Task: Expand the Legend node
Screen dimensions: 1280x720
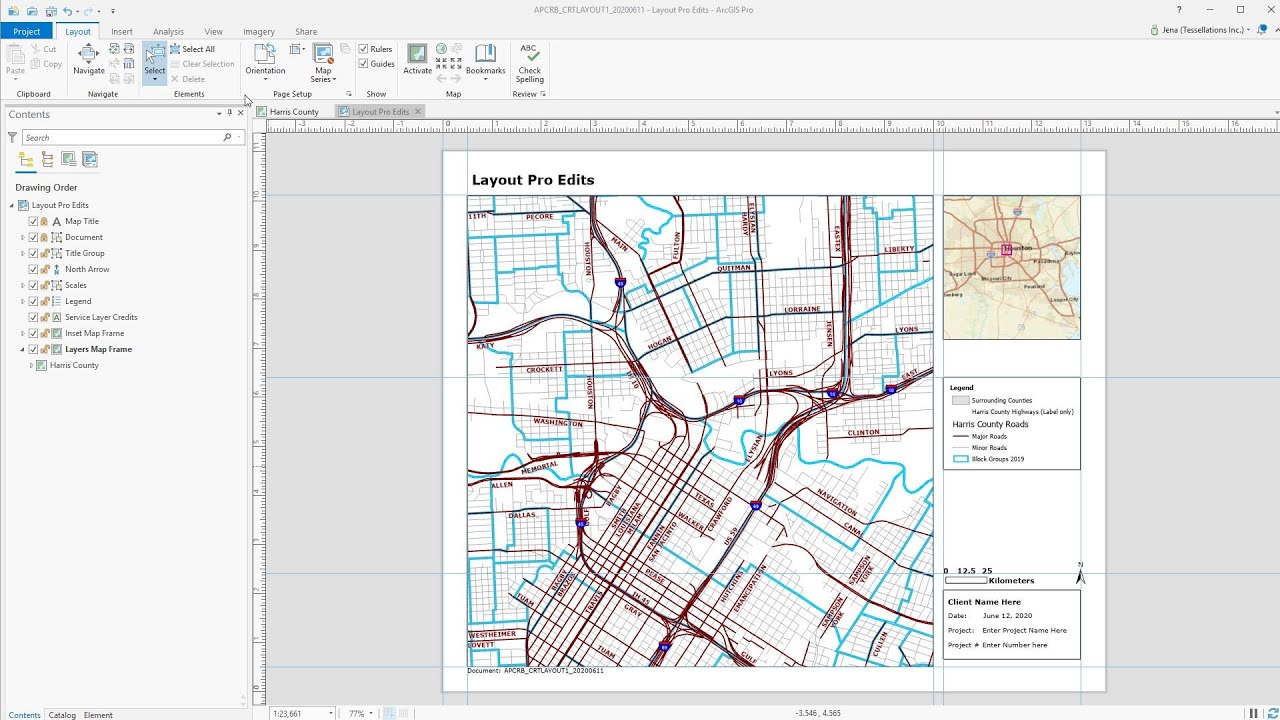Action: (23, 301)
